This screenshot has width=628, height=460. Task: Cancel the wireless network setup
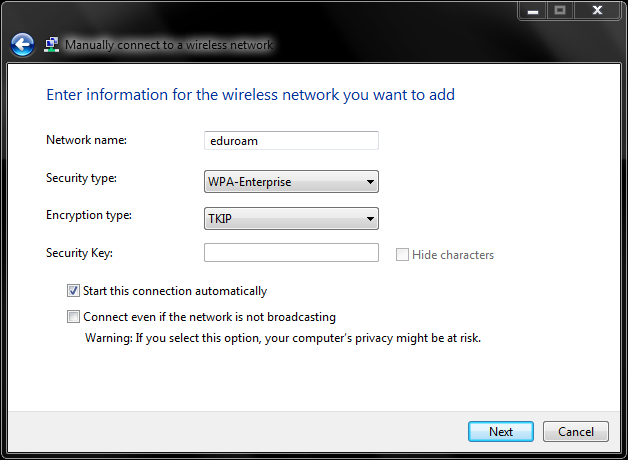pos(576,432)
